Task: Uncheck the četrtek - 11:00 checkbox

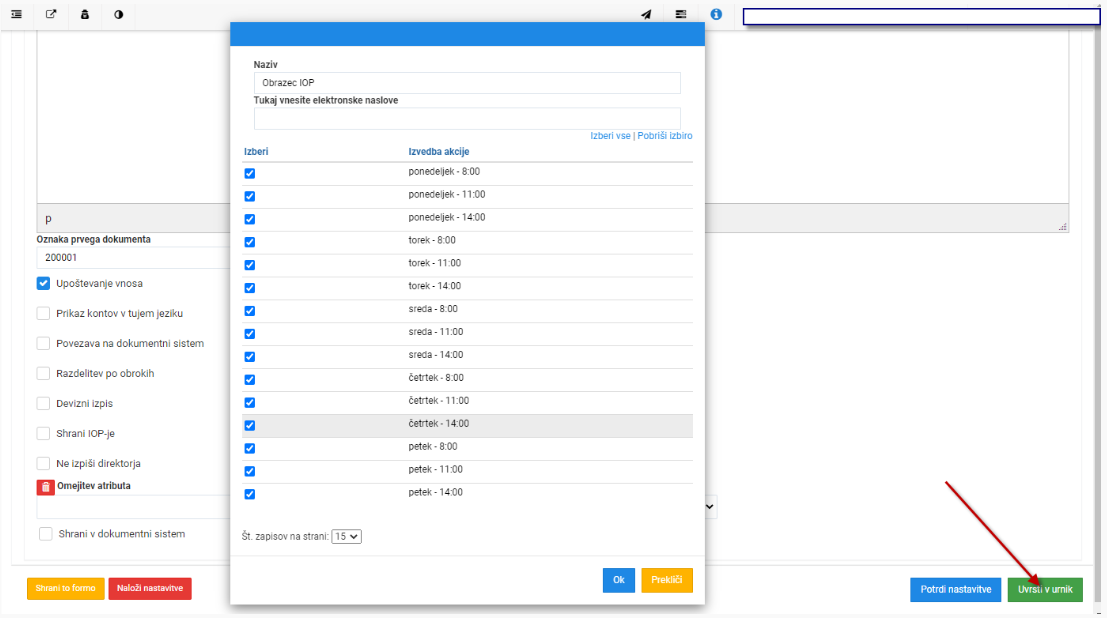Action: 250,403
